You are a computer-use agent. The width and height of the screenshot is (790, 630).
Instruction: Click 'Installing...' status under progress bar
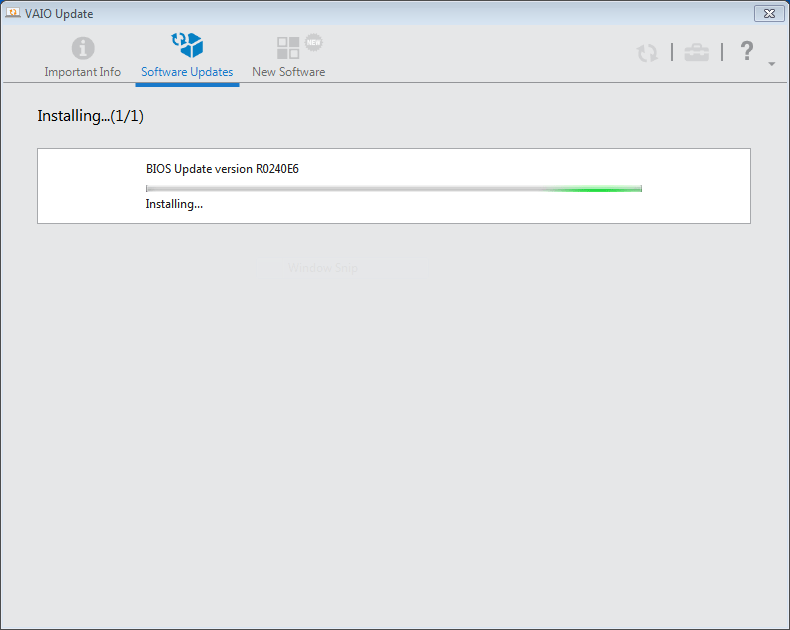point(174,204)
